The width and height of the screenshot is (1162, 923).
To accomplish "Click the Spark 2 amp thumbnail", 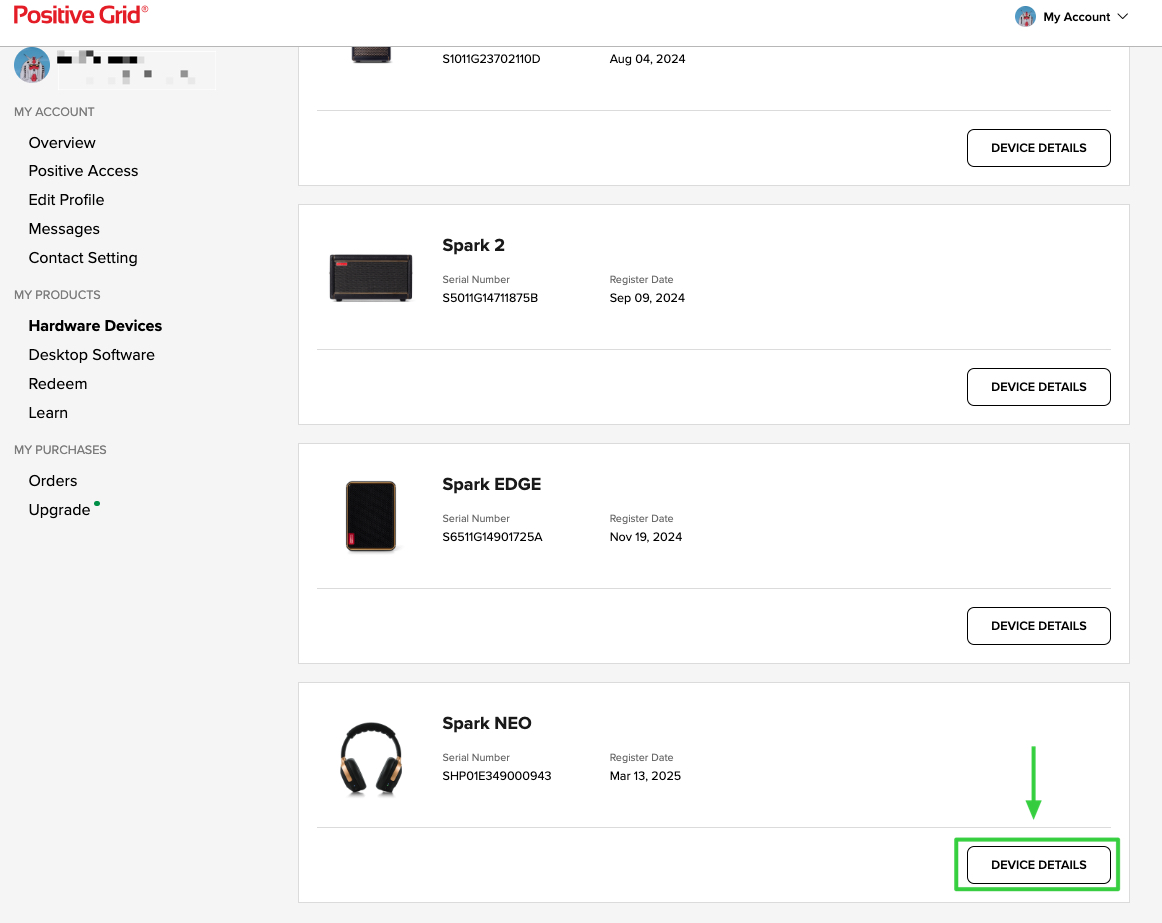I will [x=371, y=278].
